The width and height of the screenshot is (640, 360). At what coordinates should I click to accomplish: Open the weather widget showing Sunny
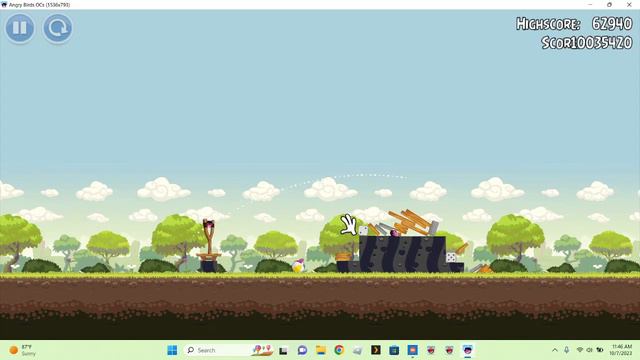[23, 350]
